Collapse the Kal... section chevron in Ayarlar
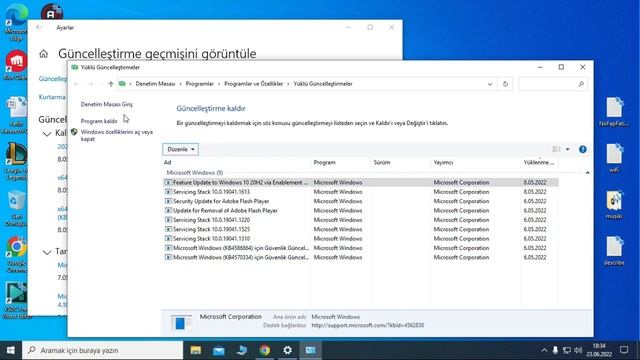 click(x=47, y=133)
